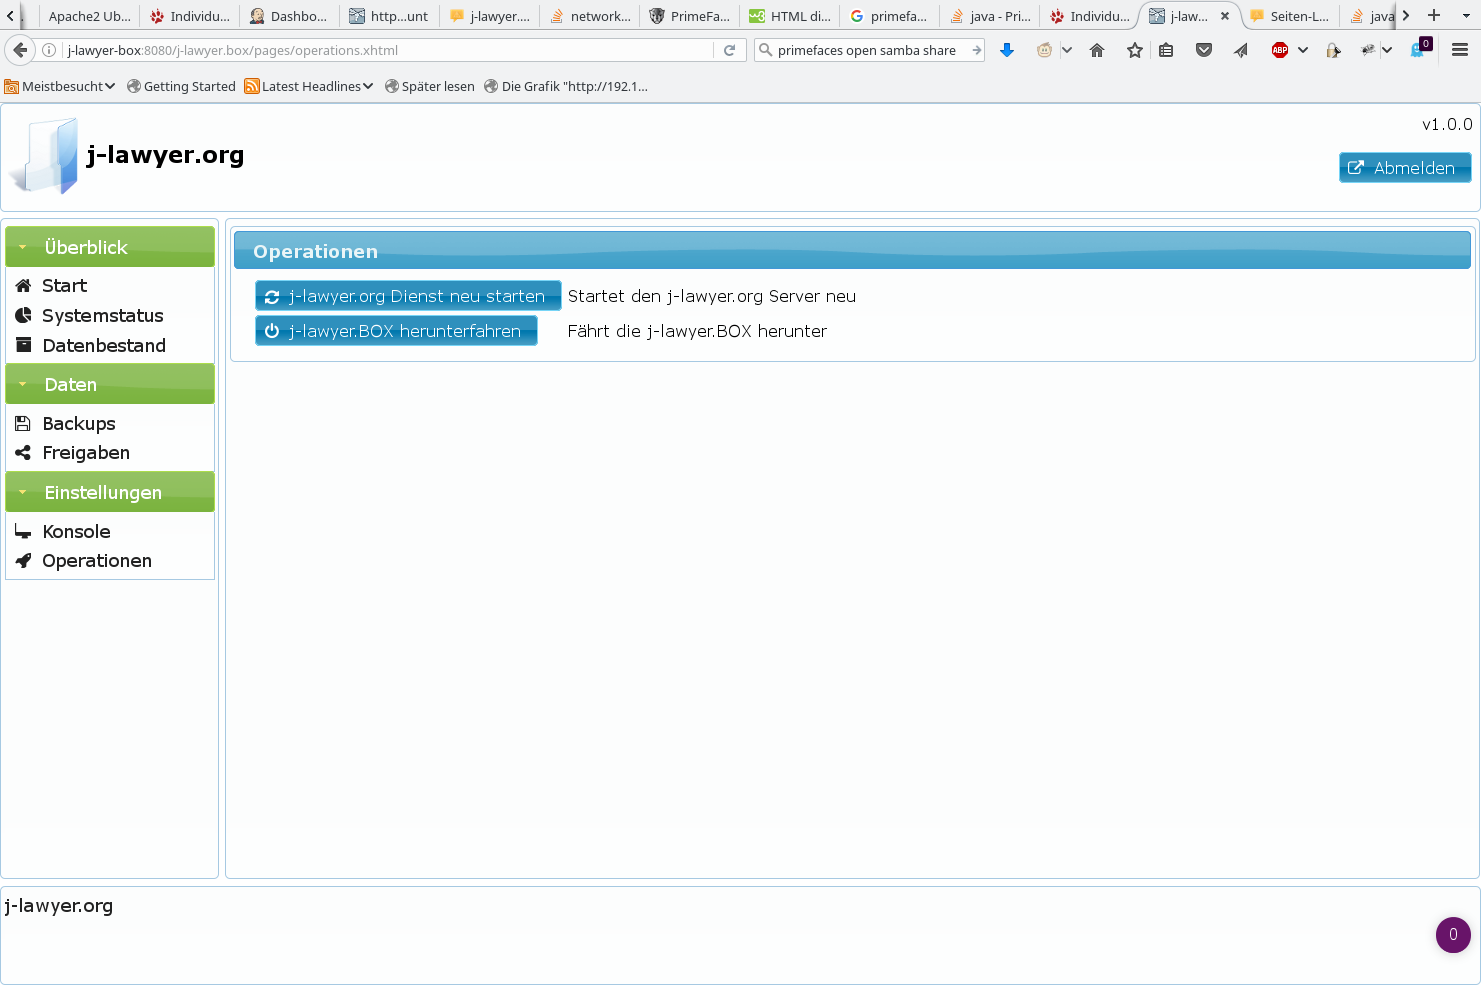Image resolution: width=1481 pixels, height=985 pixels.
Task: Click the paper plane send icon
Action: (1241, 50)
